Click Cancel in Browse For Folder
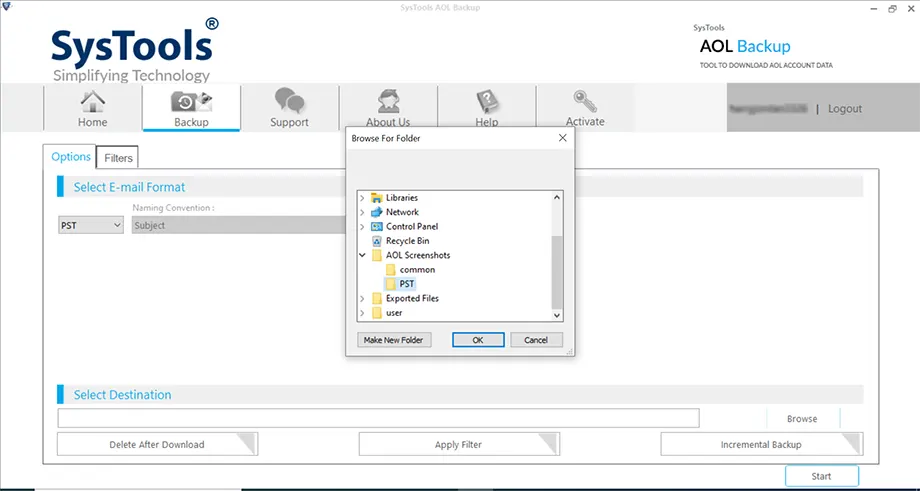This screenshot has width=920, height=491. click(536, 340)
